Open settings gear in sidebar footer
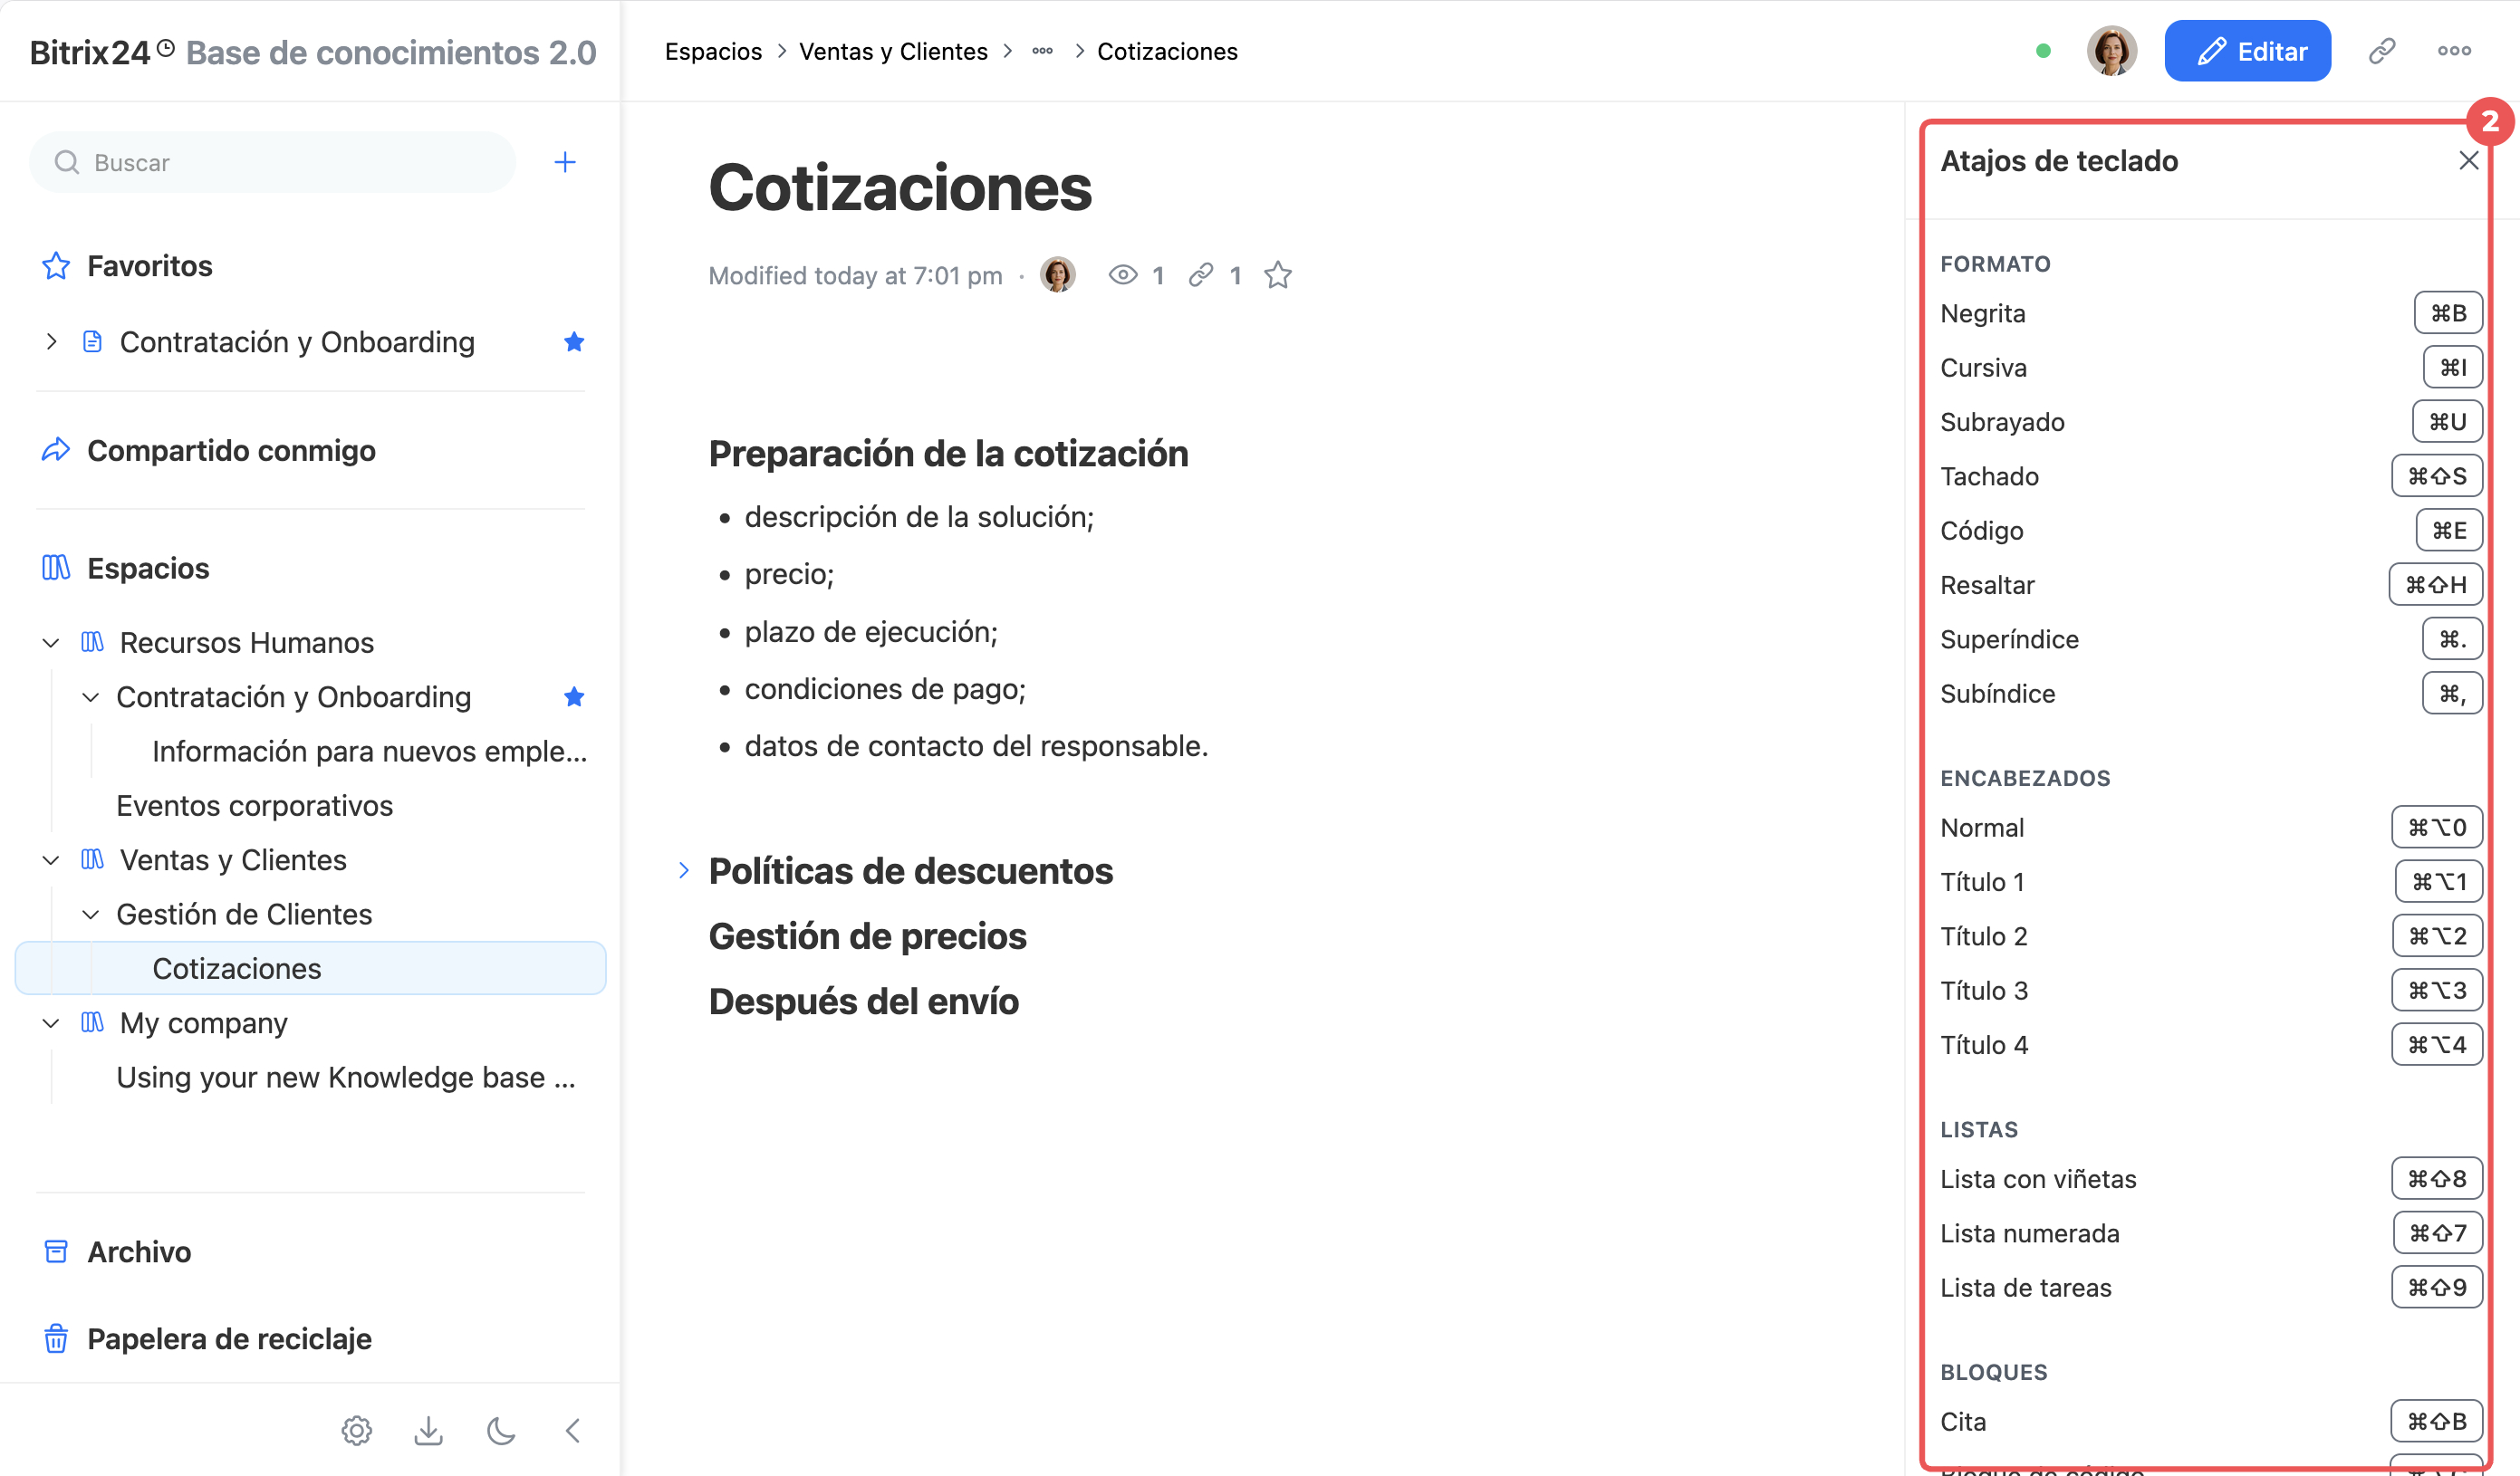 (x=357, y=1430)
